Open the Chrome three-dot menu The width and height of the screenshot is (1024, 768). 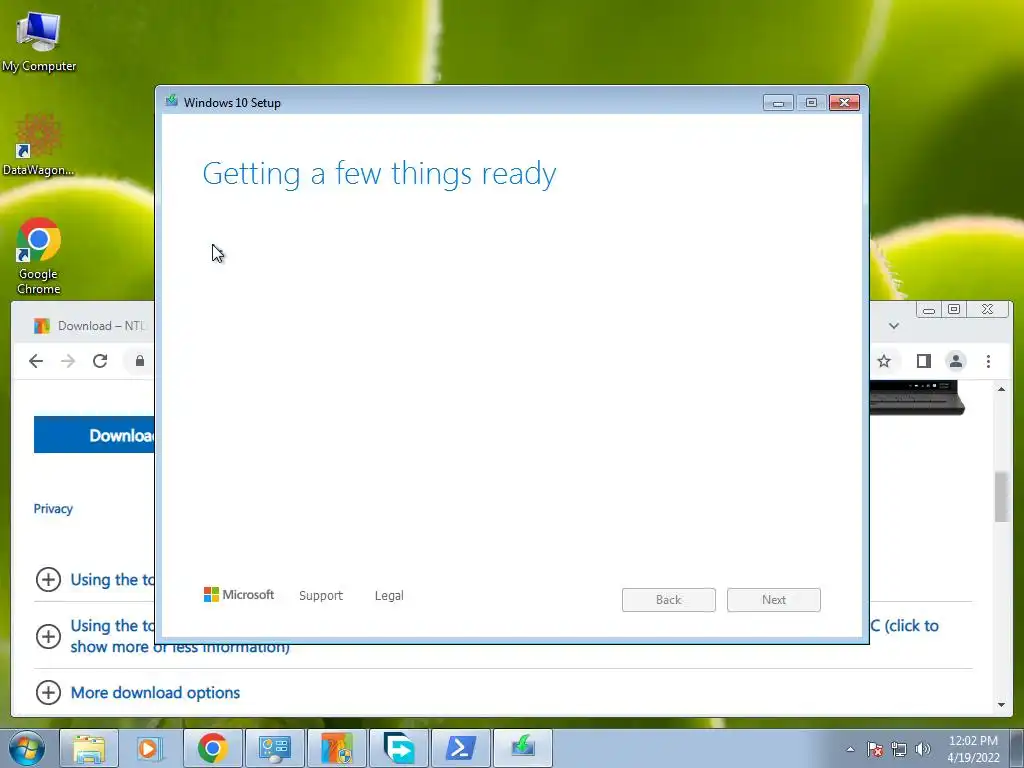coord(988,361)
